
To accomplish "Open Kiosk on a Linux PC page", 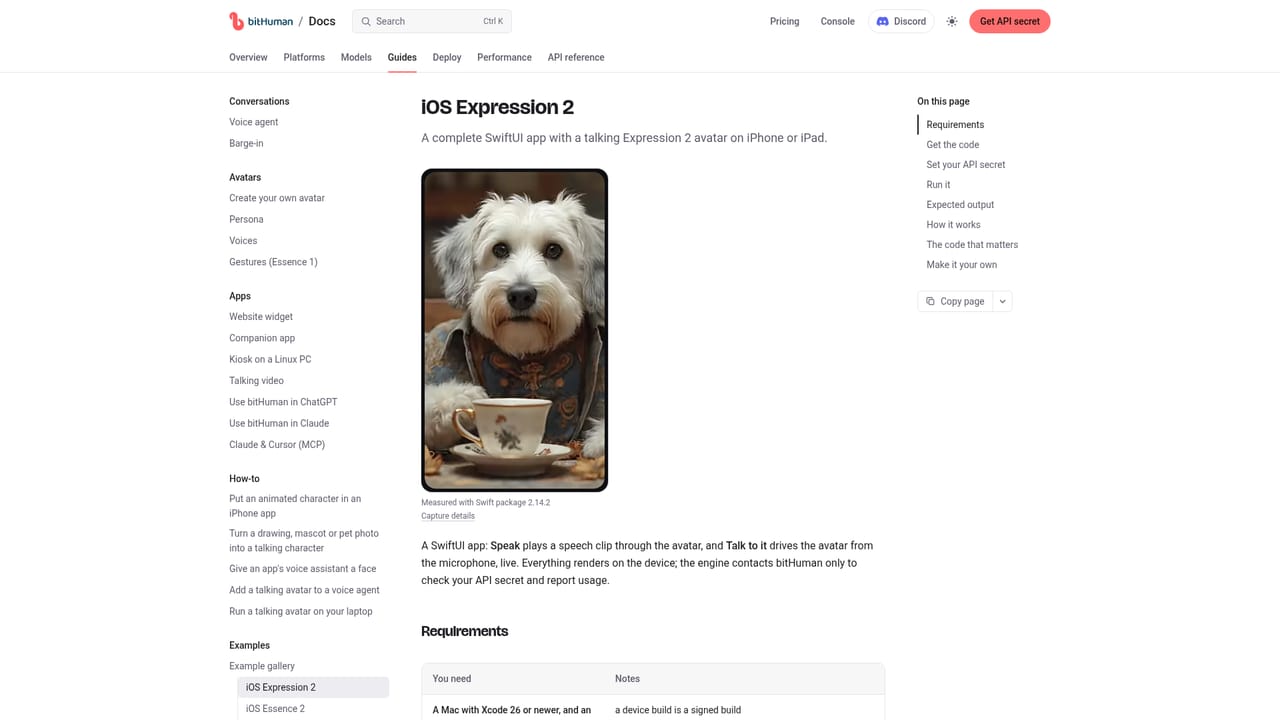I will (x=270, y=359).
